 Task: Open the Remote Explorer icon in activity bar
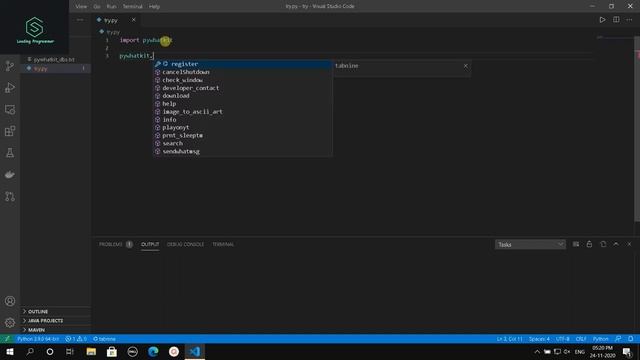pyautogui.click(x=10, y=109)
